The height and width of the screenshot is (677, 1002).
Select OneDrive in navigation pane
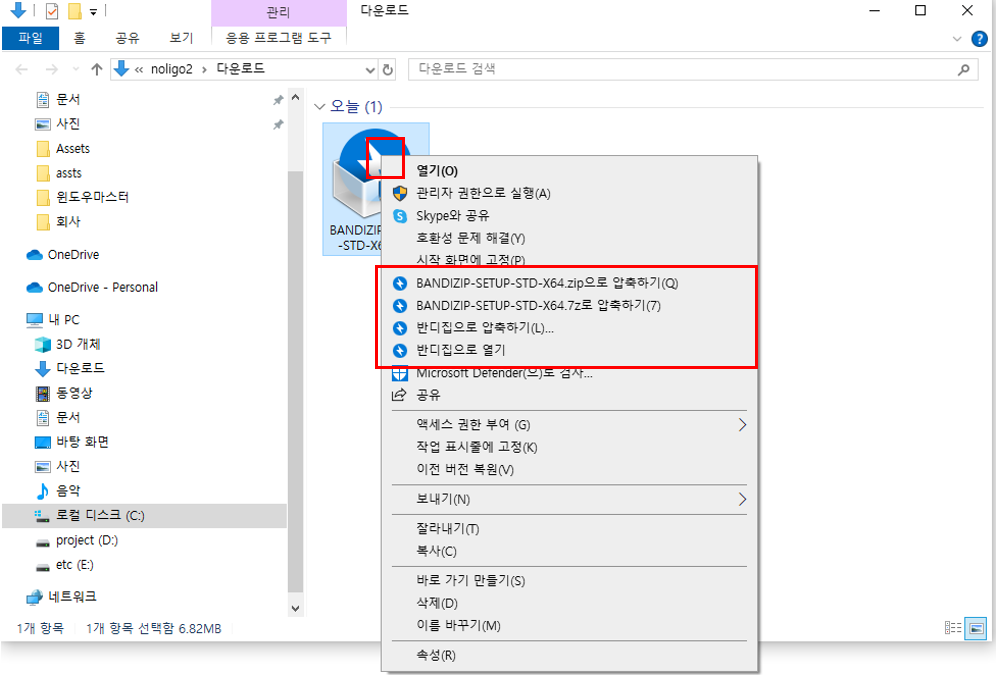(73, 254)
